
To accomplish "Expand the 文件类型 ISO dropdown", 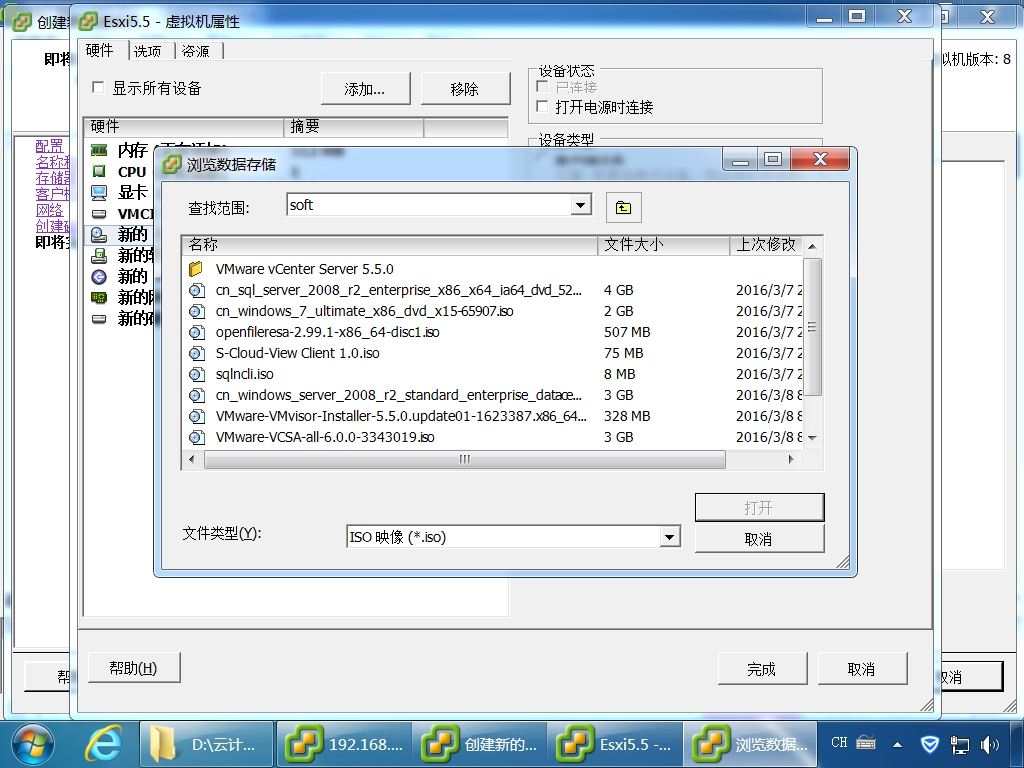I will [669, 537].
